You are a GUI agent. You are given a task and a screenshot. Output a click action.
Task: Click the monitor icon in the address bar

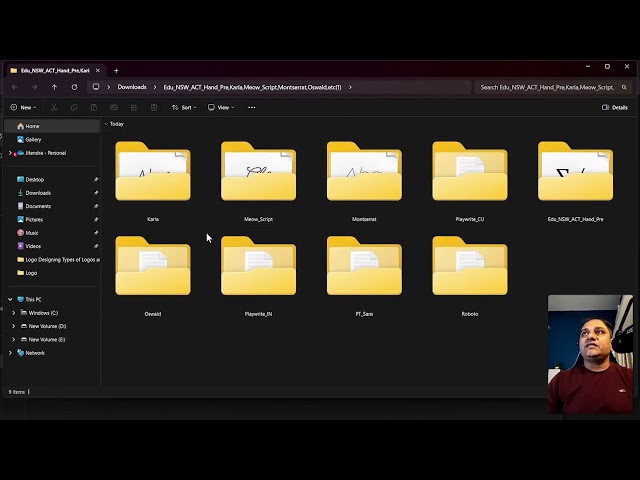[96, 87]
